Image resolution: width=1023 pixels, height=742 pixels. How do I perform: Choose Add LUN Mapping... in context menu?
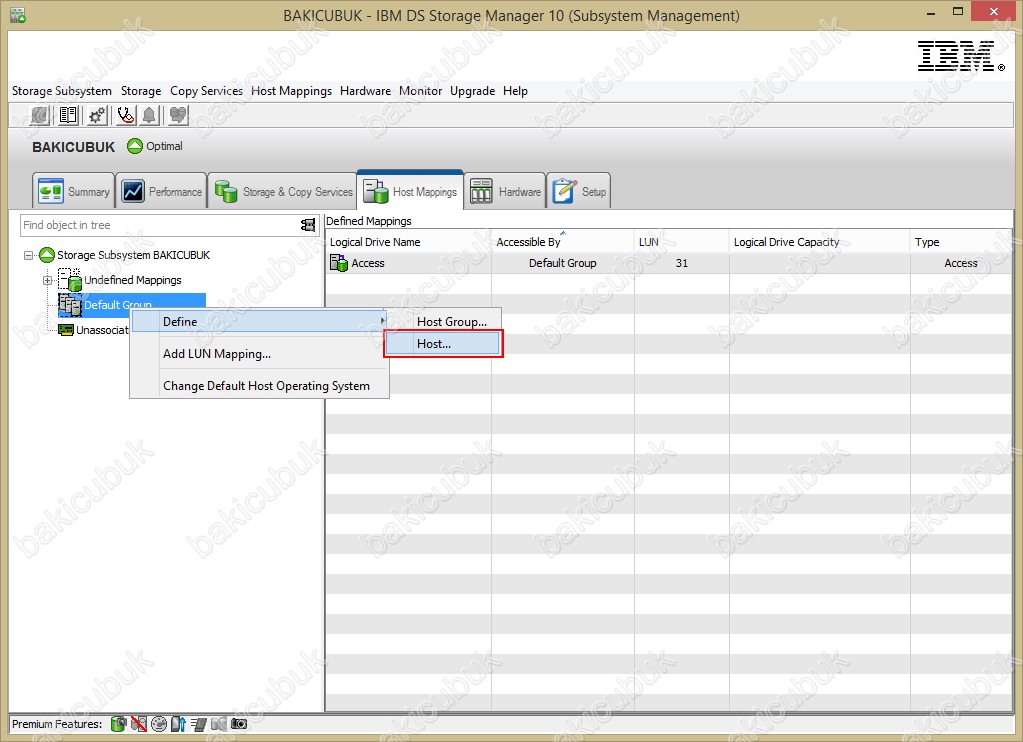[x=260, y=354]
